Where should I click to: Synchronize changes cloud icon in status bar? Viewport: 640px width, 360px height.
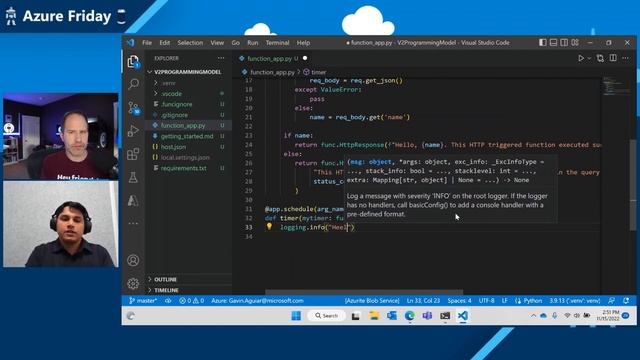[x=168, y=301]
